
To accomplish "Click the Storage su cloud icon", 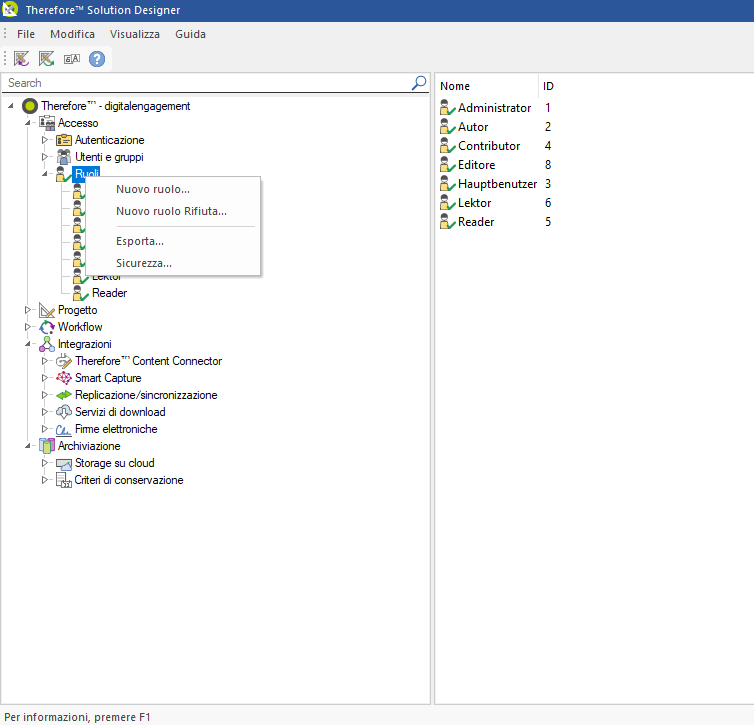I will point(64,463).
